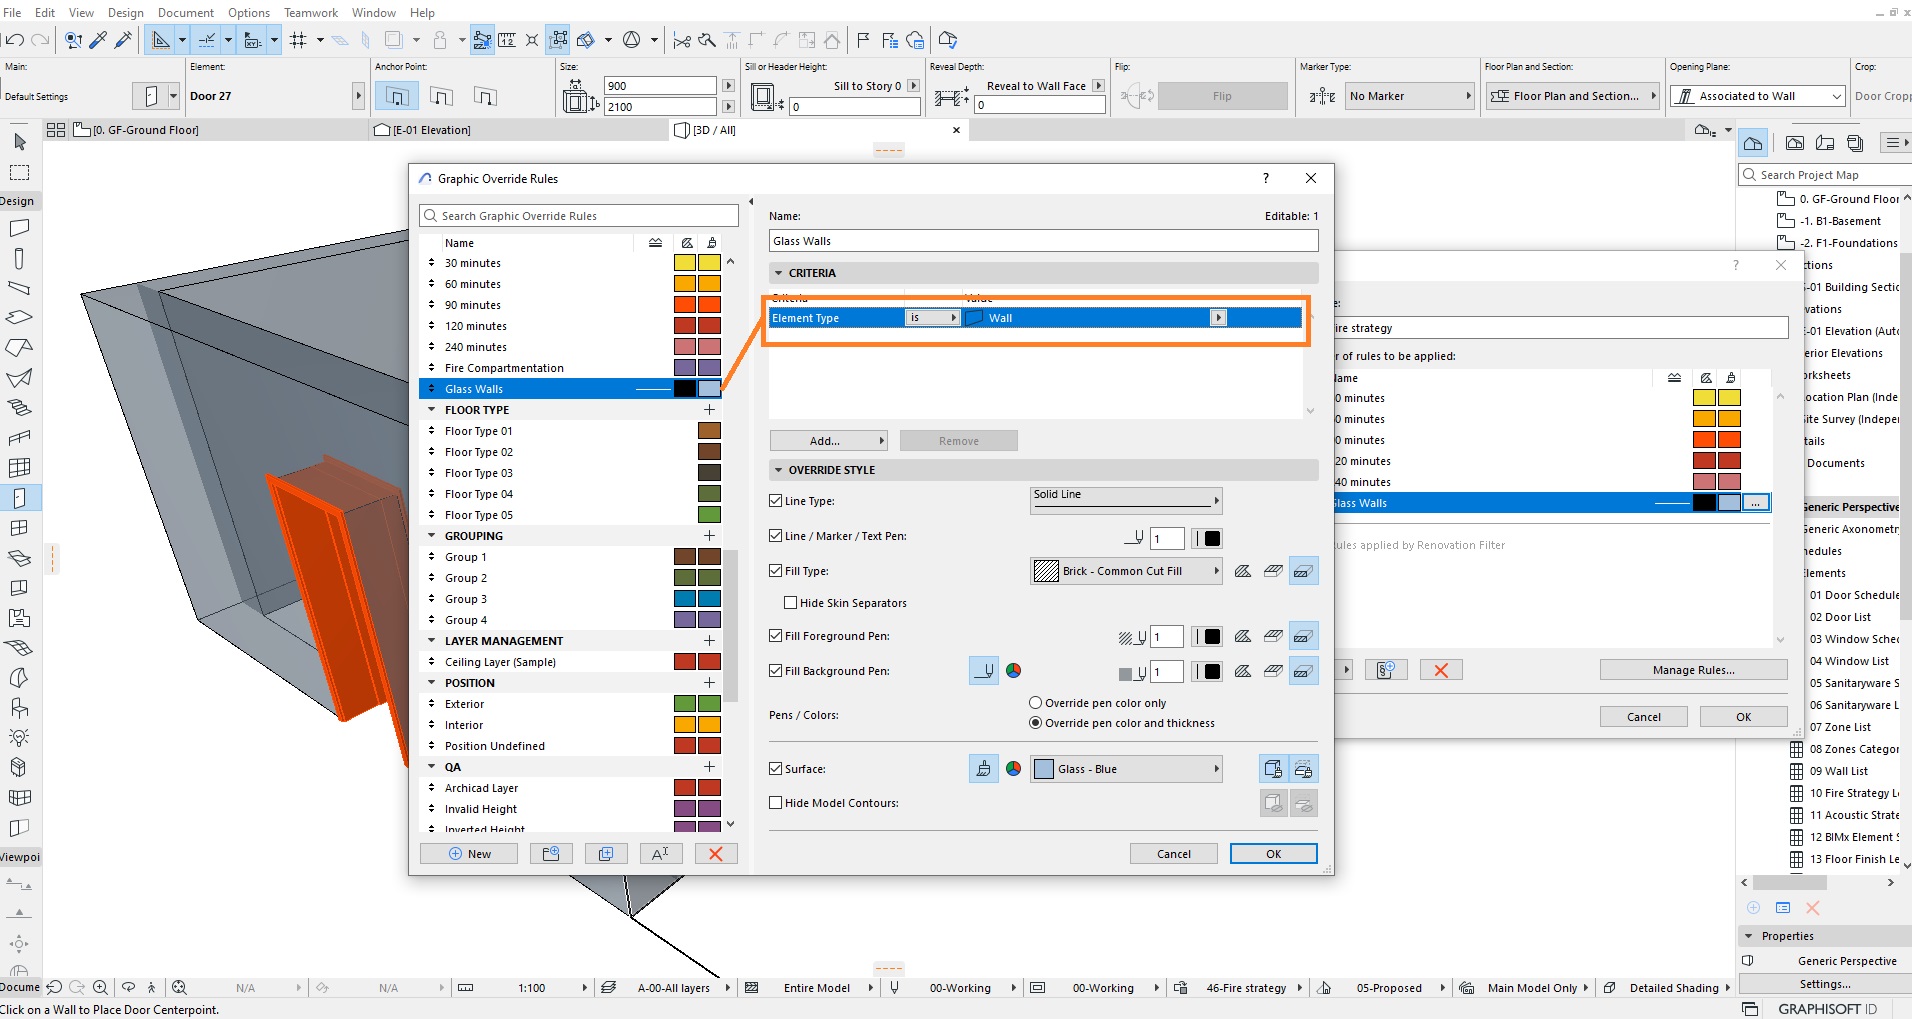
Task: Select the Arrow tool in toolbox
Action: (x=19, y=142)
